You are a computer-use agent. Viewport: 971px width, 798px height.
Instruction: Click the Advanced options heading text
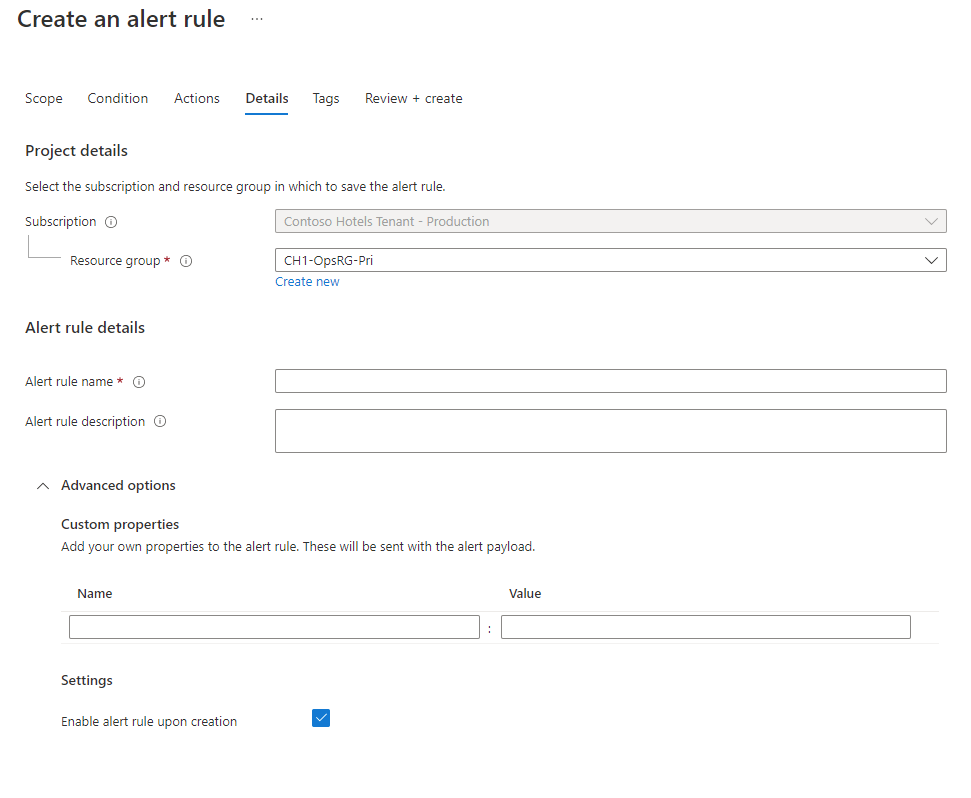pos(118,485)
